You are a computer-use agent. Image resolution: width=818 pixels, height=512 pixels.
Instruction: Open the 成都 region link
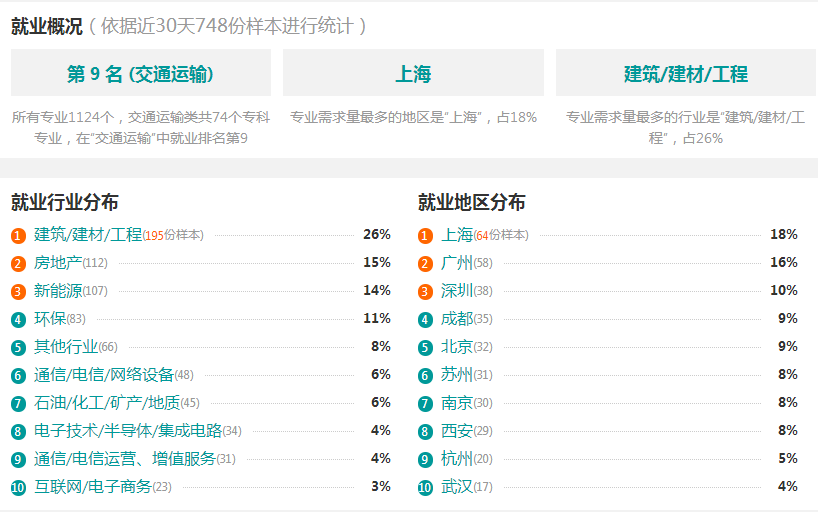coord(457,319)
